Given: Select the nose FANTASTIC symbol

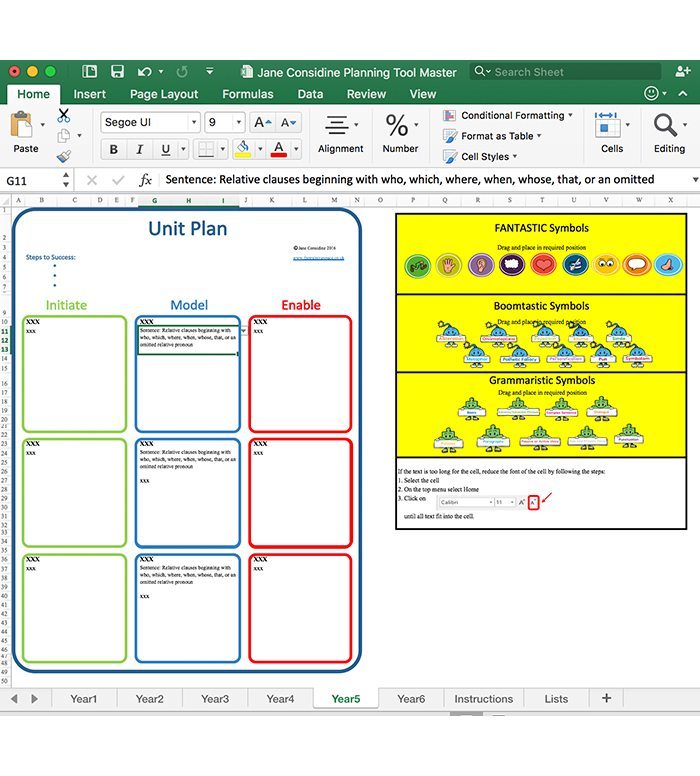Looking at the screenshot, I should [668, 265].
